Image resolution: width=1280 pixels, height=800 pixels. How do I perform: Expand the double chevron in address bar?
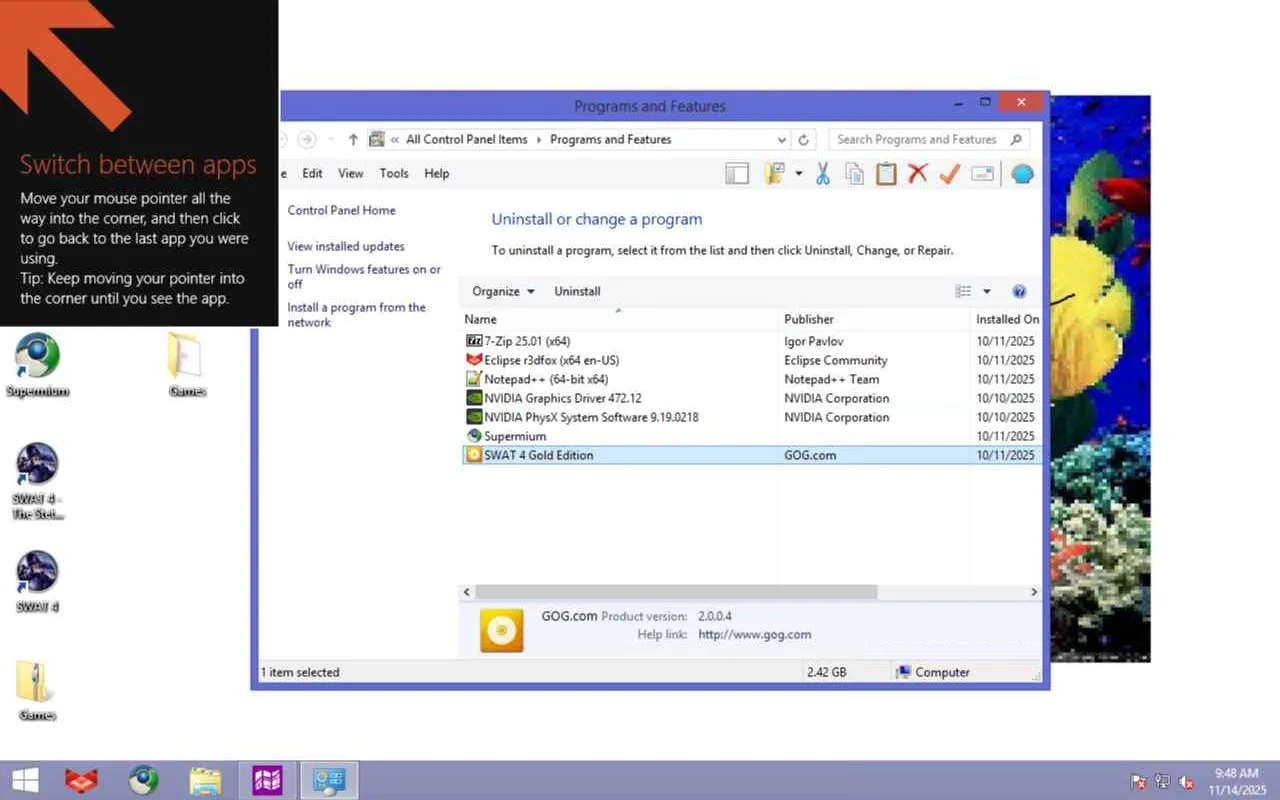click(x=396, y=140)
